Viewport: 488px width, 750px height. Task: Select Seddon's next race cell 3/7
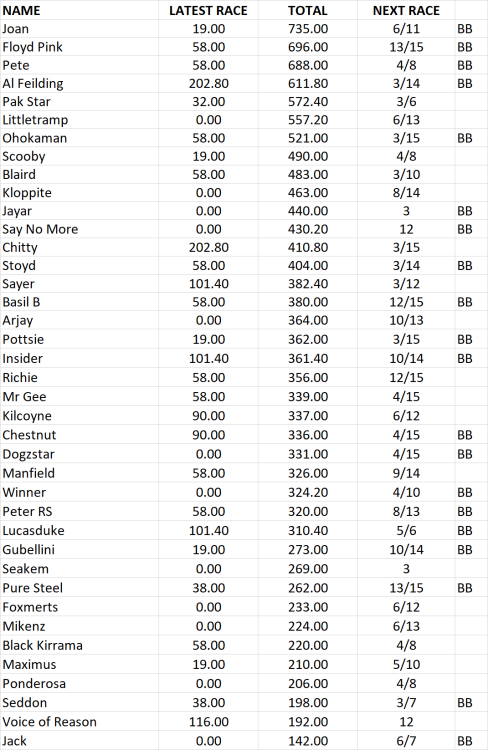(406, 703)
